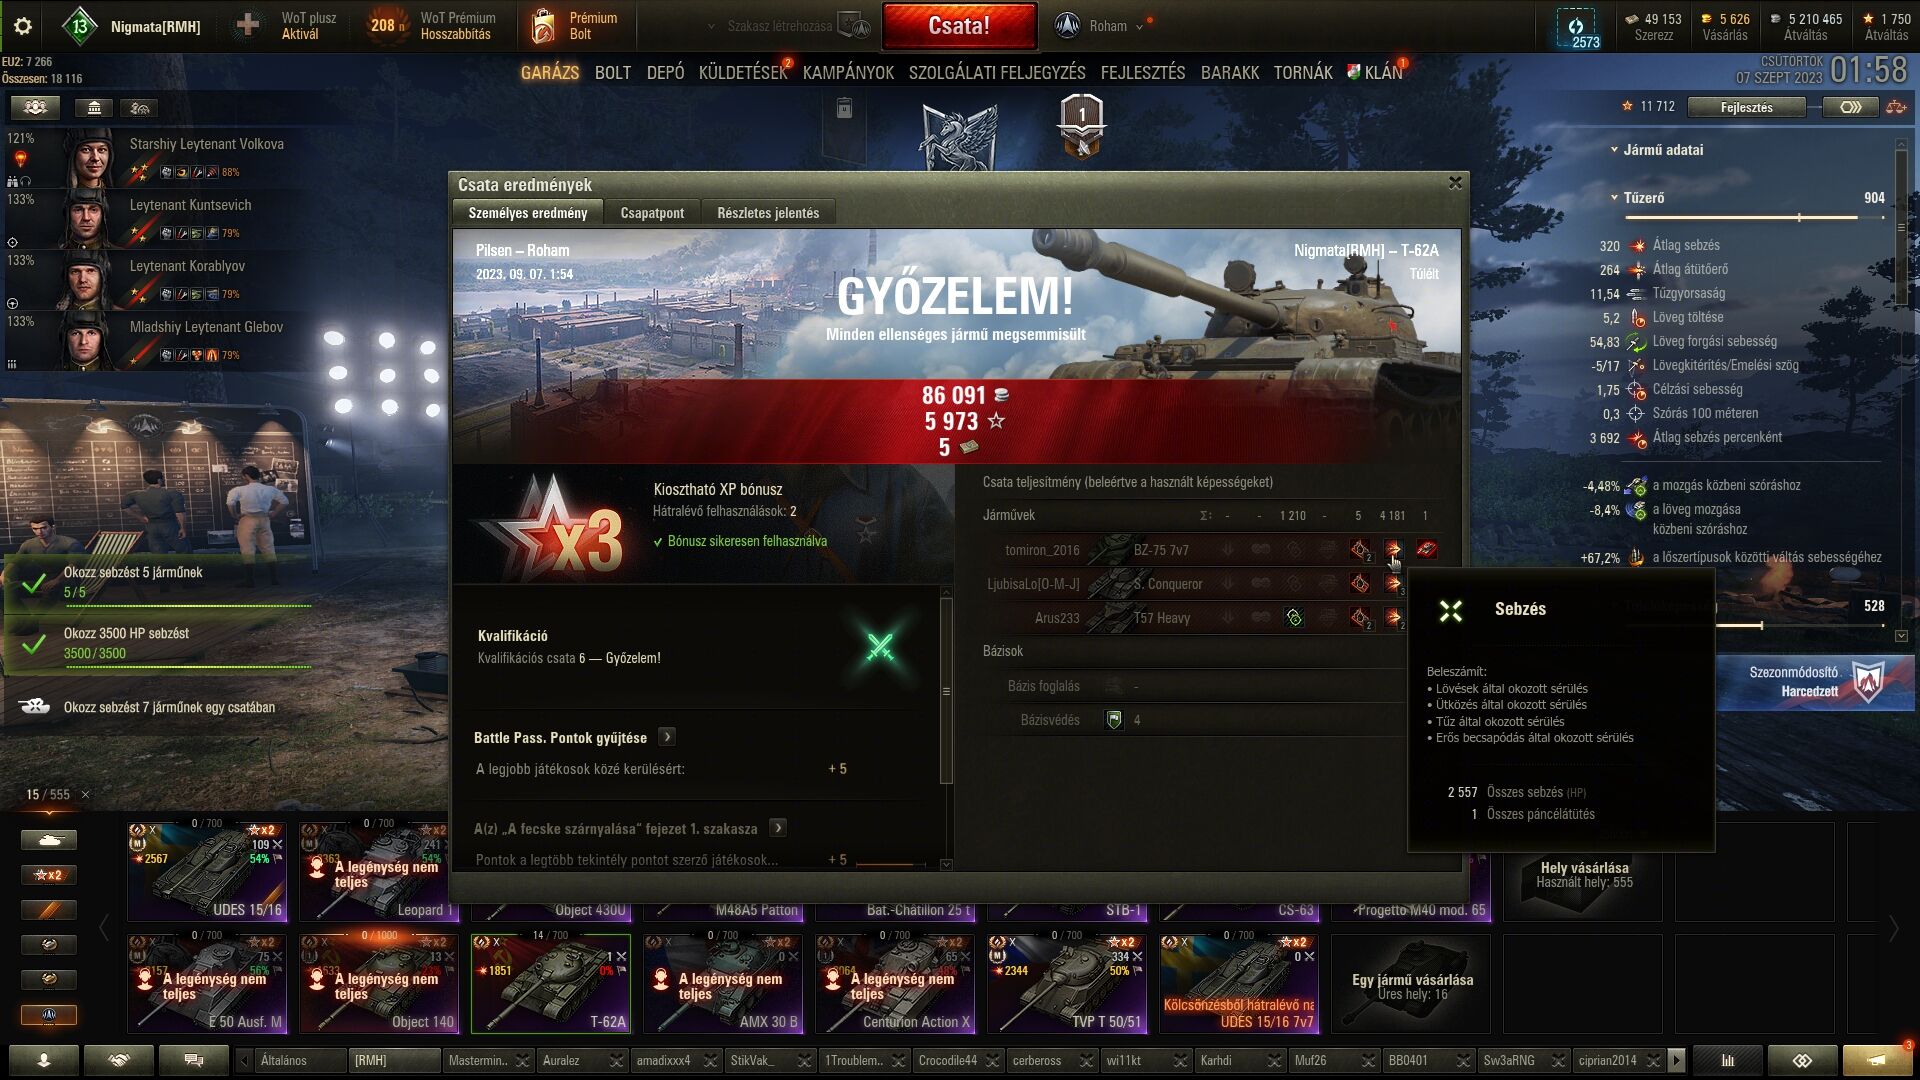Select the T-62A tank thumbnail
Image resolution: width=1920 pixels, height=1080 pixels.
click(551, 983)
